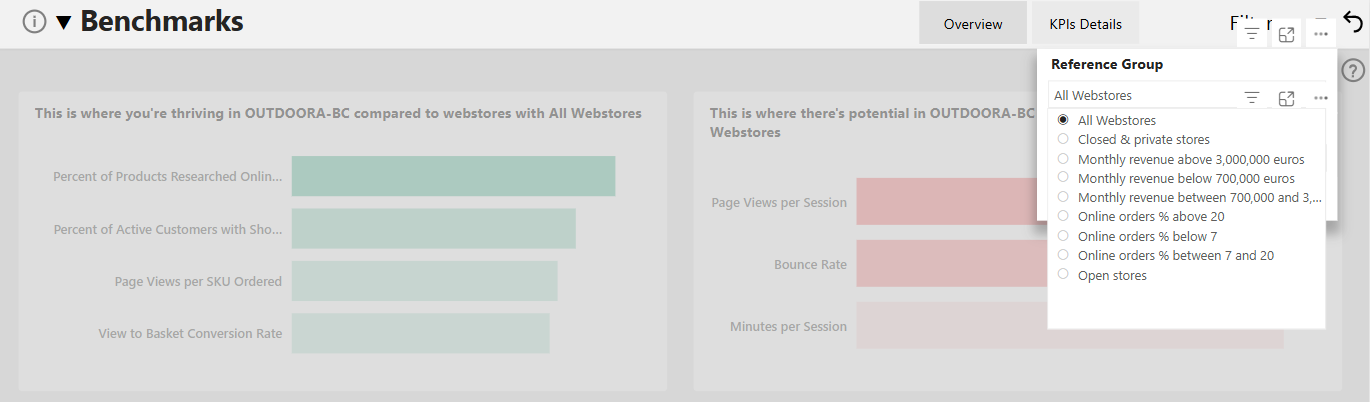Collapse the Benchmarks title triangle
This screenshot has height=402, width=1370.
tap(64, 22)
